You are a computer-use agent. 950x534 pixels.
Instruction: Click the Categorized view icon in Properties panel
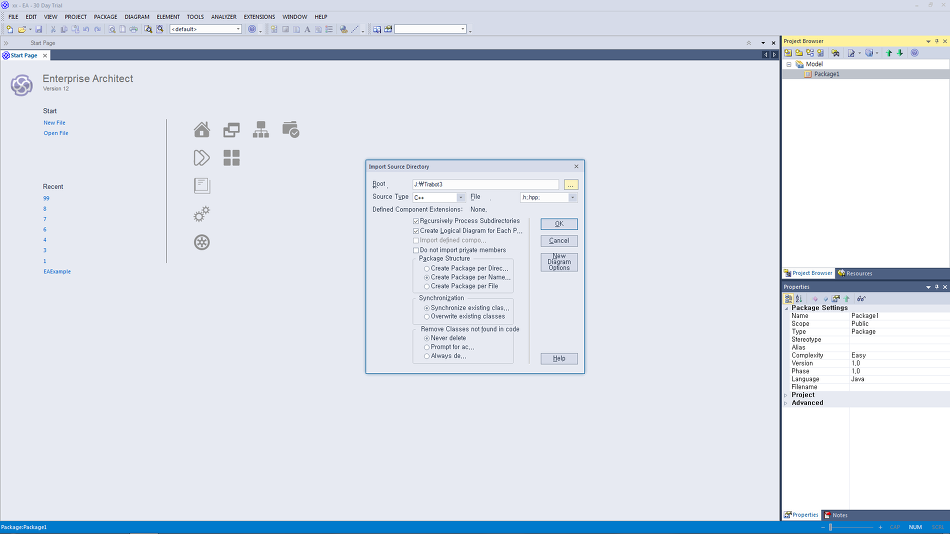click(788, 299)
